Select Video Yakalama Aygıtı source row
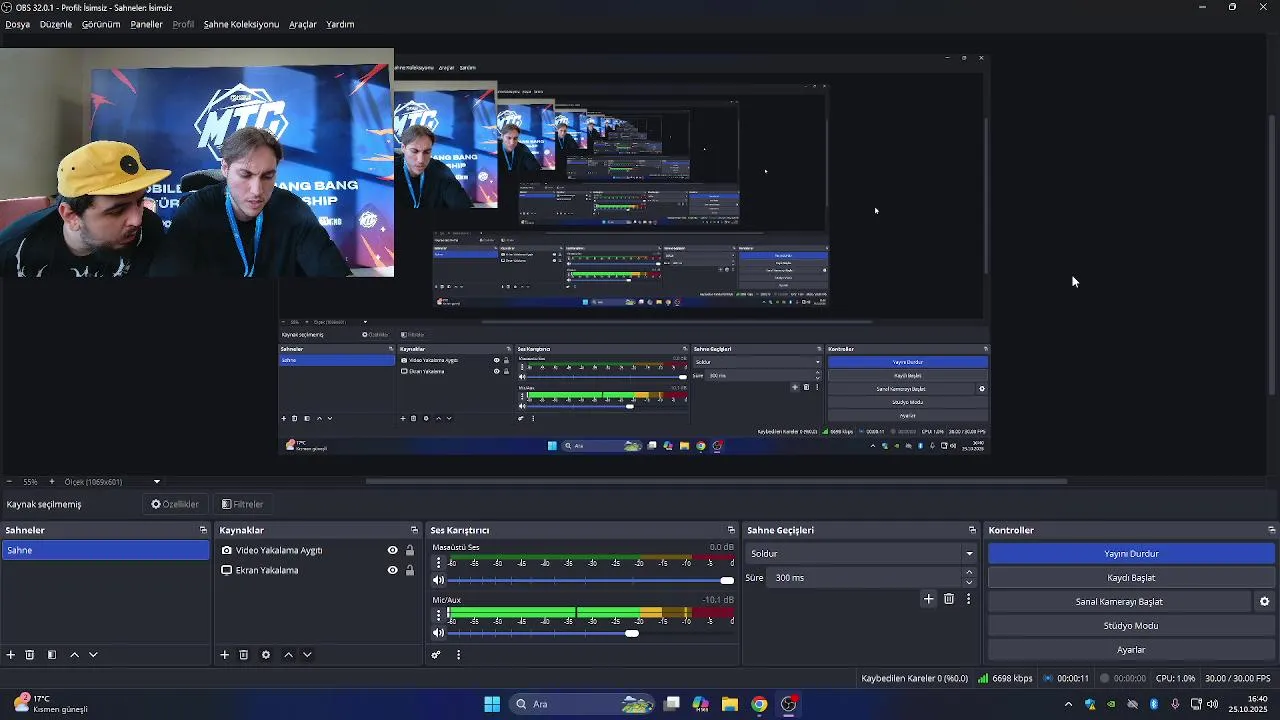The width and height of the screenshot is (1280, 720). [318, 550]
